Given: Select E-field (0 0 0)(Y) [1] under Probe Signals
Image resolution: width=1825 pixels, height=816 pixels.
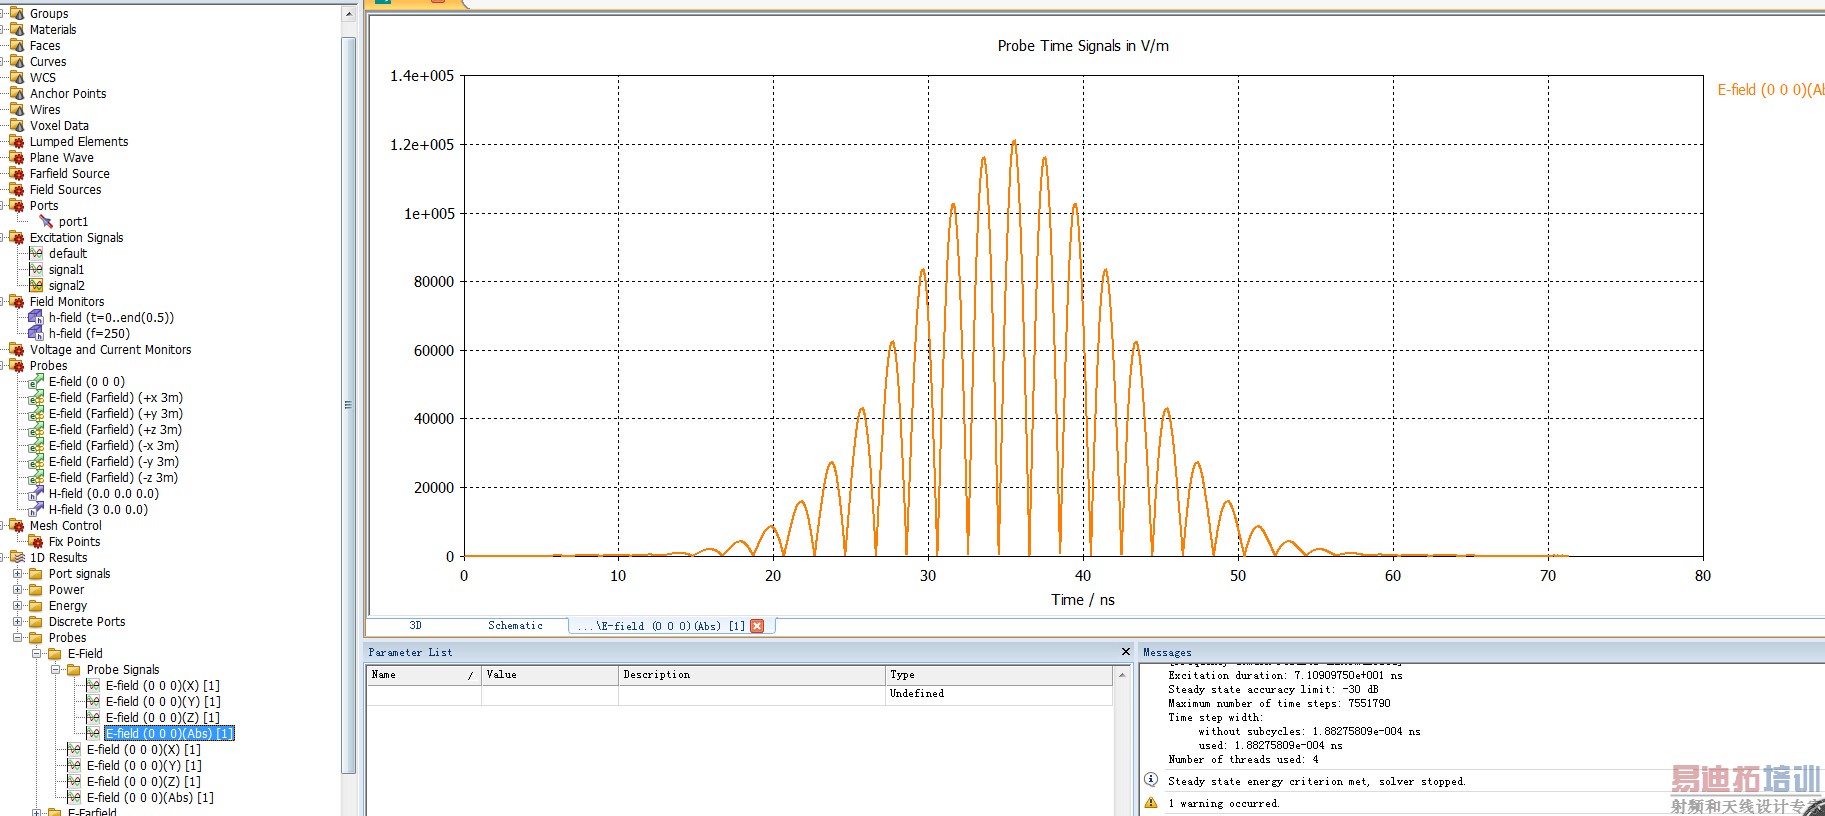Looking at the screenshot, I should coord(163,701).
